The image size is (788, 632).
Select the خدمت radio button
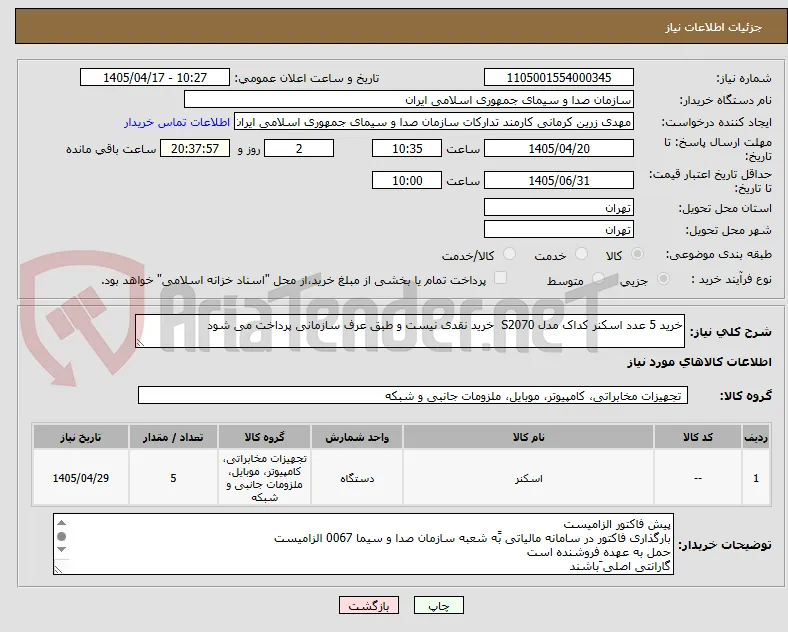pyautogui.click(x=581, y=254)
